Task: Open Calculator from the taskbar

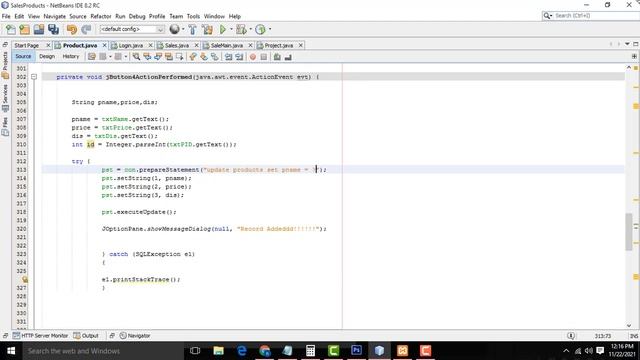Action: click(310, 351)
